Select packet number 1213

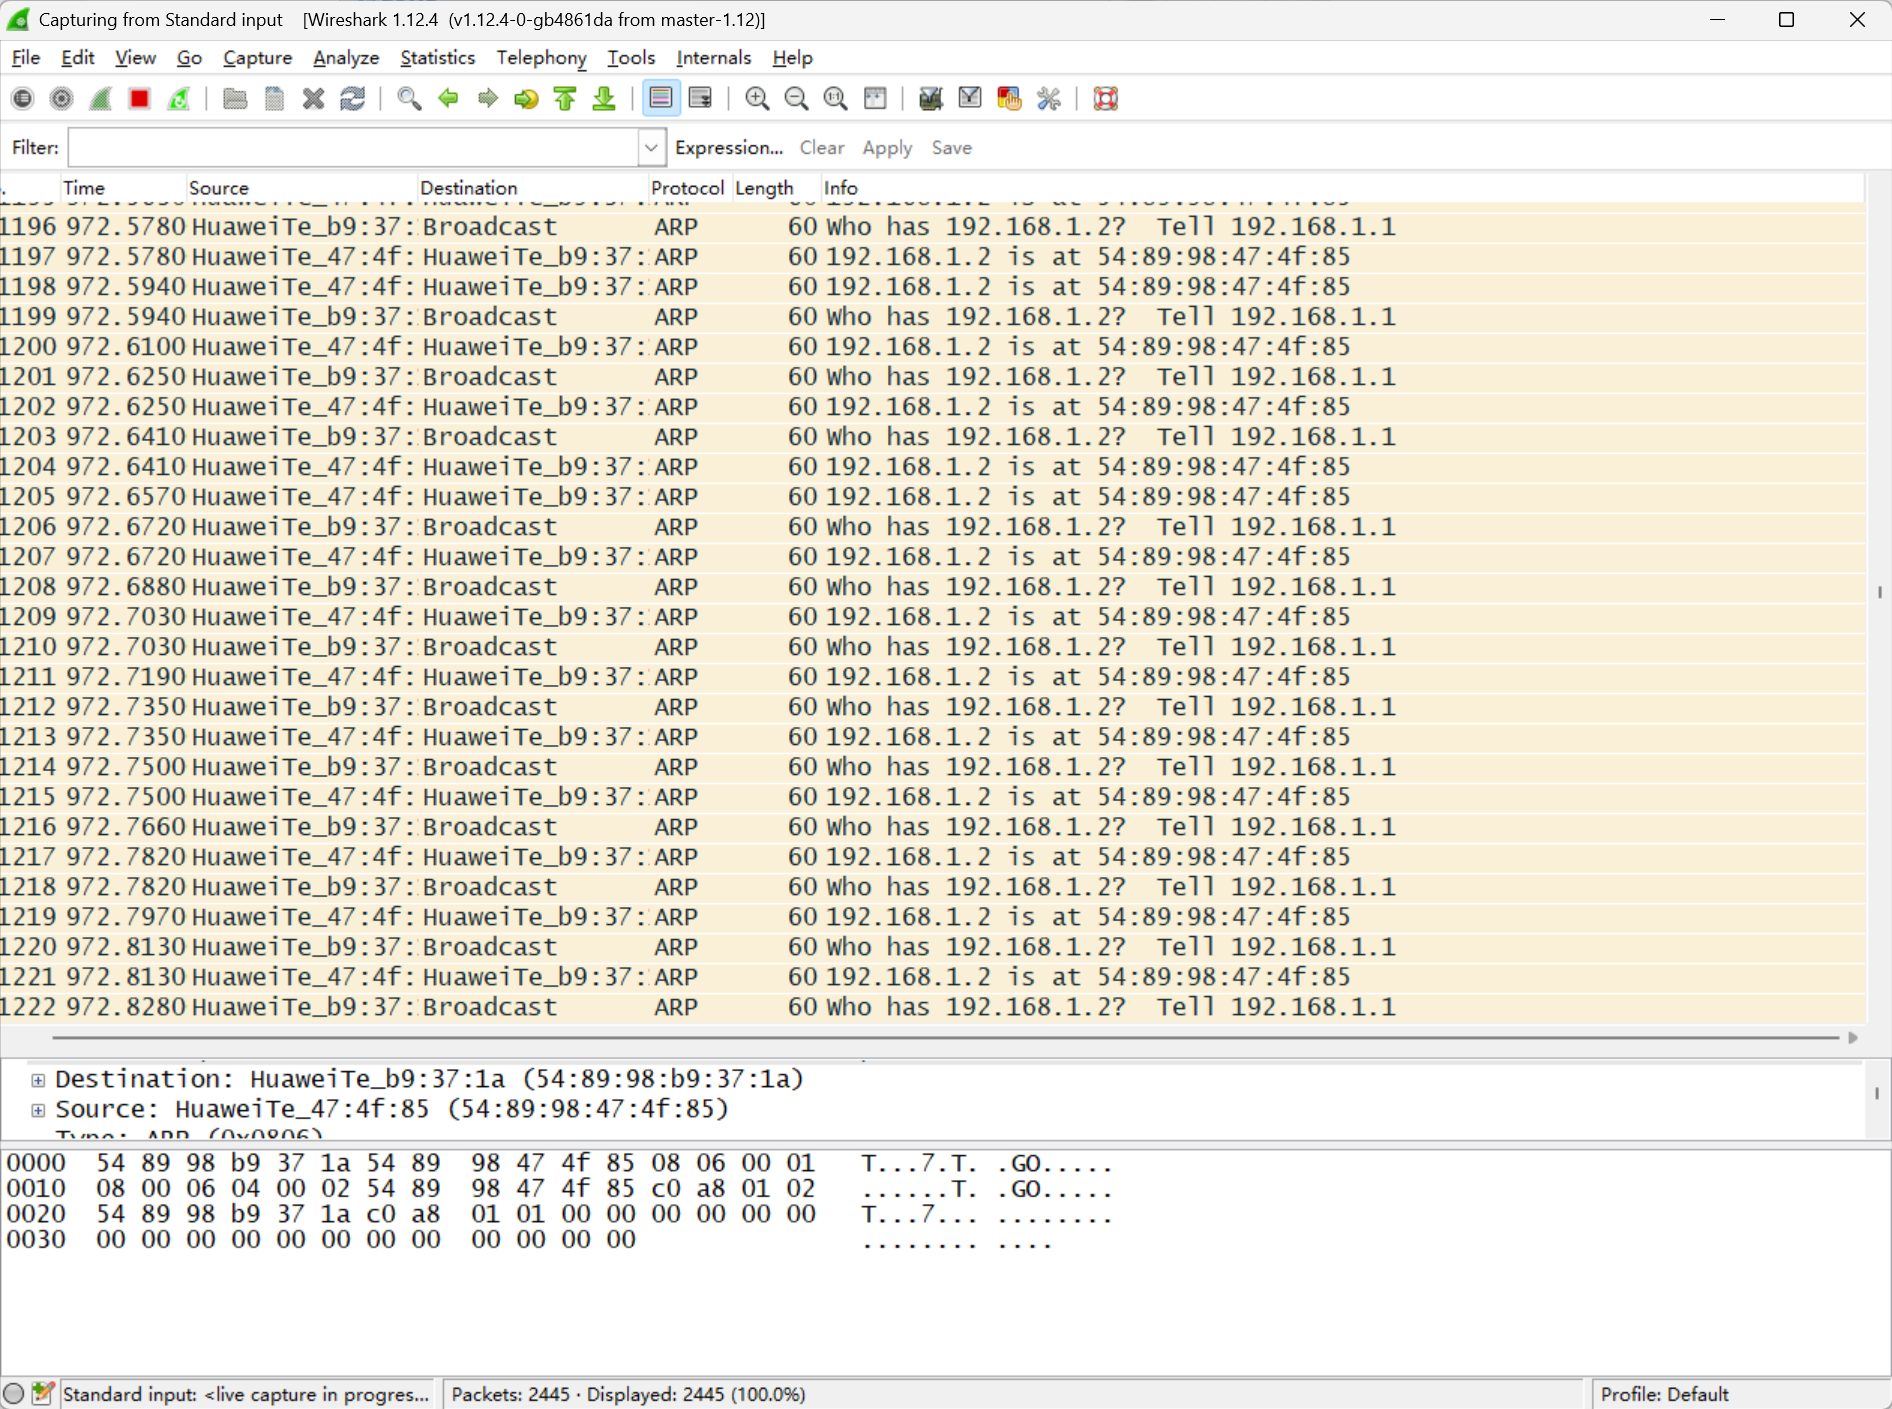coord(932,737)
